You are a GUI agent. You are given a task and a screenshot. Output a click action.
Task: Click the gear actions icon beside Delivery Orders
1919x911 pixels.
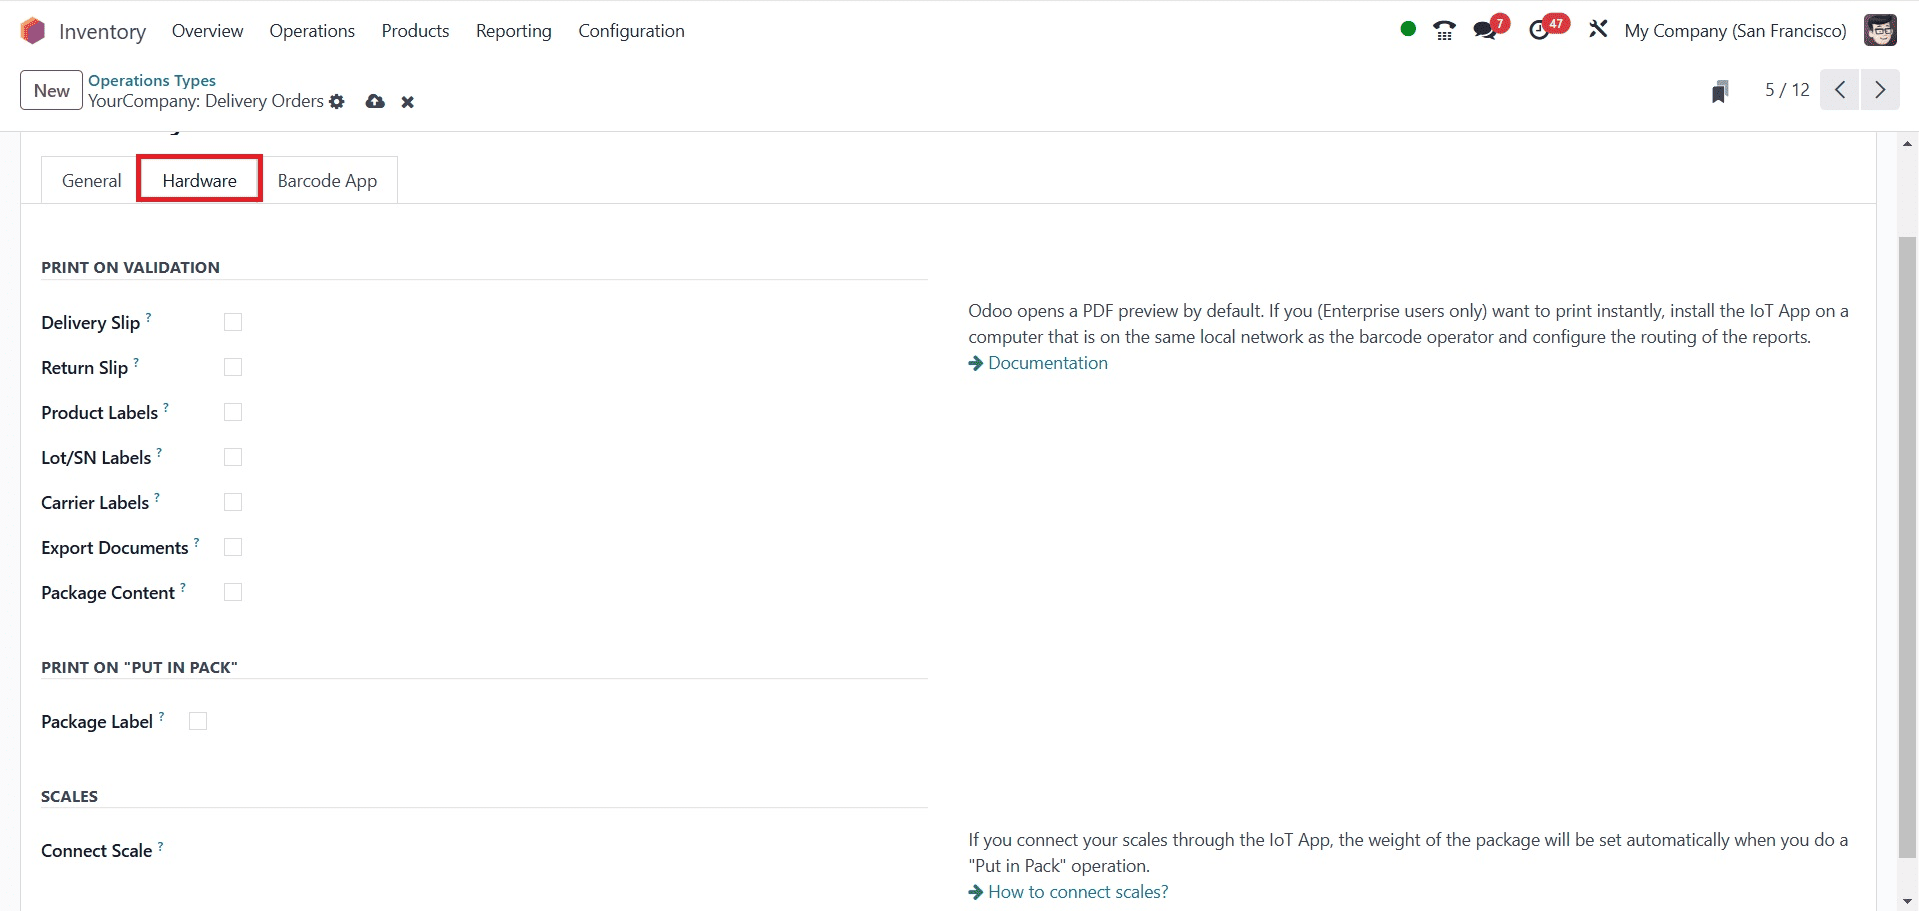coord(337,102)
